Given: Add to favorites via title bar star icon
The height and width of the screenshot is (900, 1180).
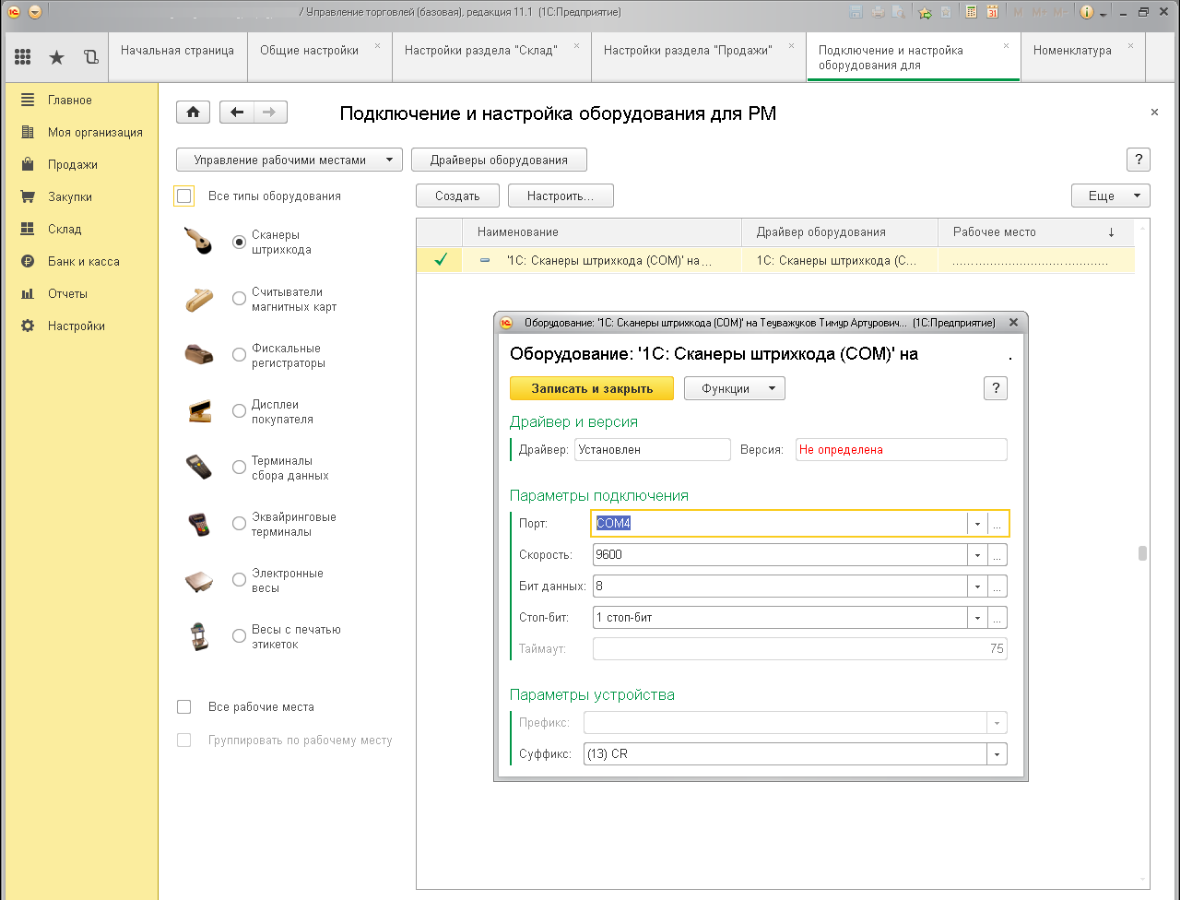Looking at the screenshot, I should pyautogui.click(x=925, y=12).
